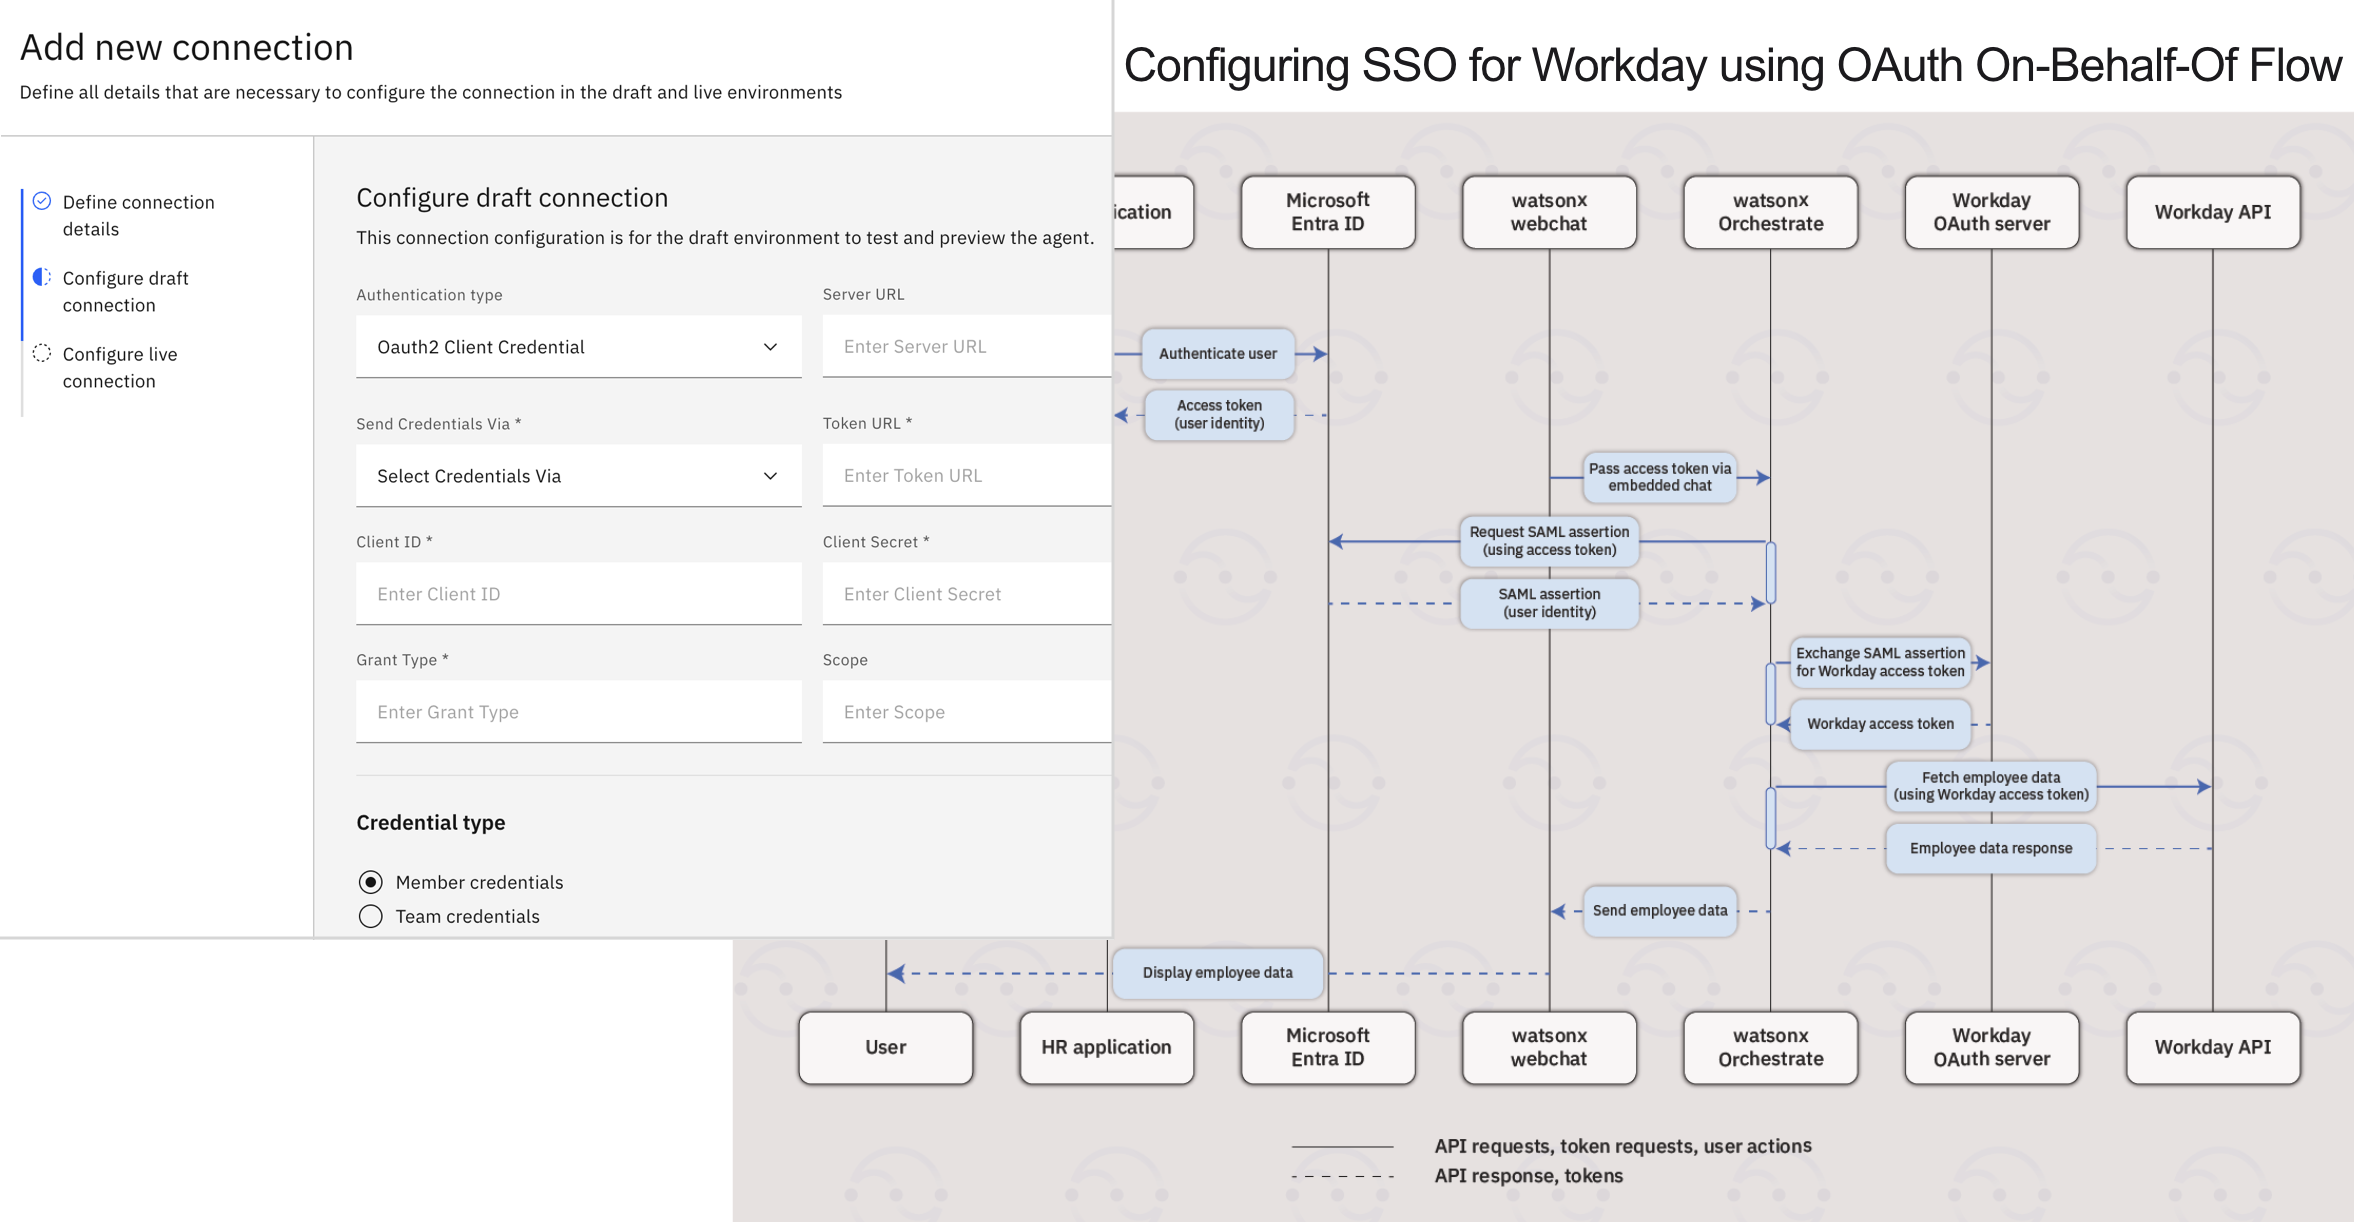The height and width of the screenshot is (1222, 2354).
Task: Click the completed Define connection details step icon
Action: pos(42,201)
